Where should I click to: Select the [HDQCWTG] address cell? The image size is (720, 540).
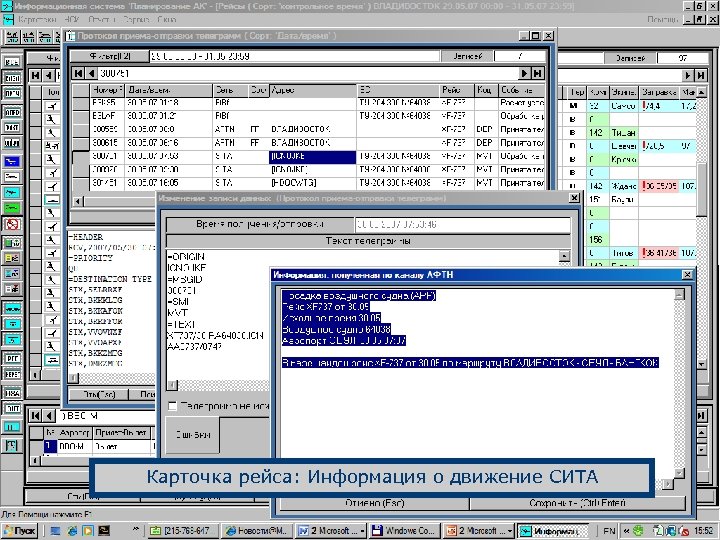click(312, 183)
